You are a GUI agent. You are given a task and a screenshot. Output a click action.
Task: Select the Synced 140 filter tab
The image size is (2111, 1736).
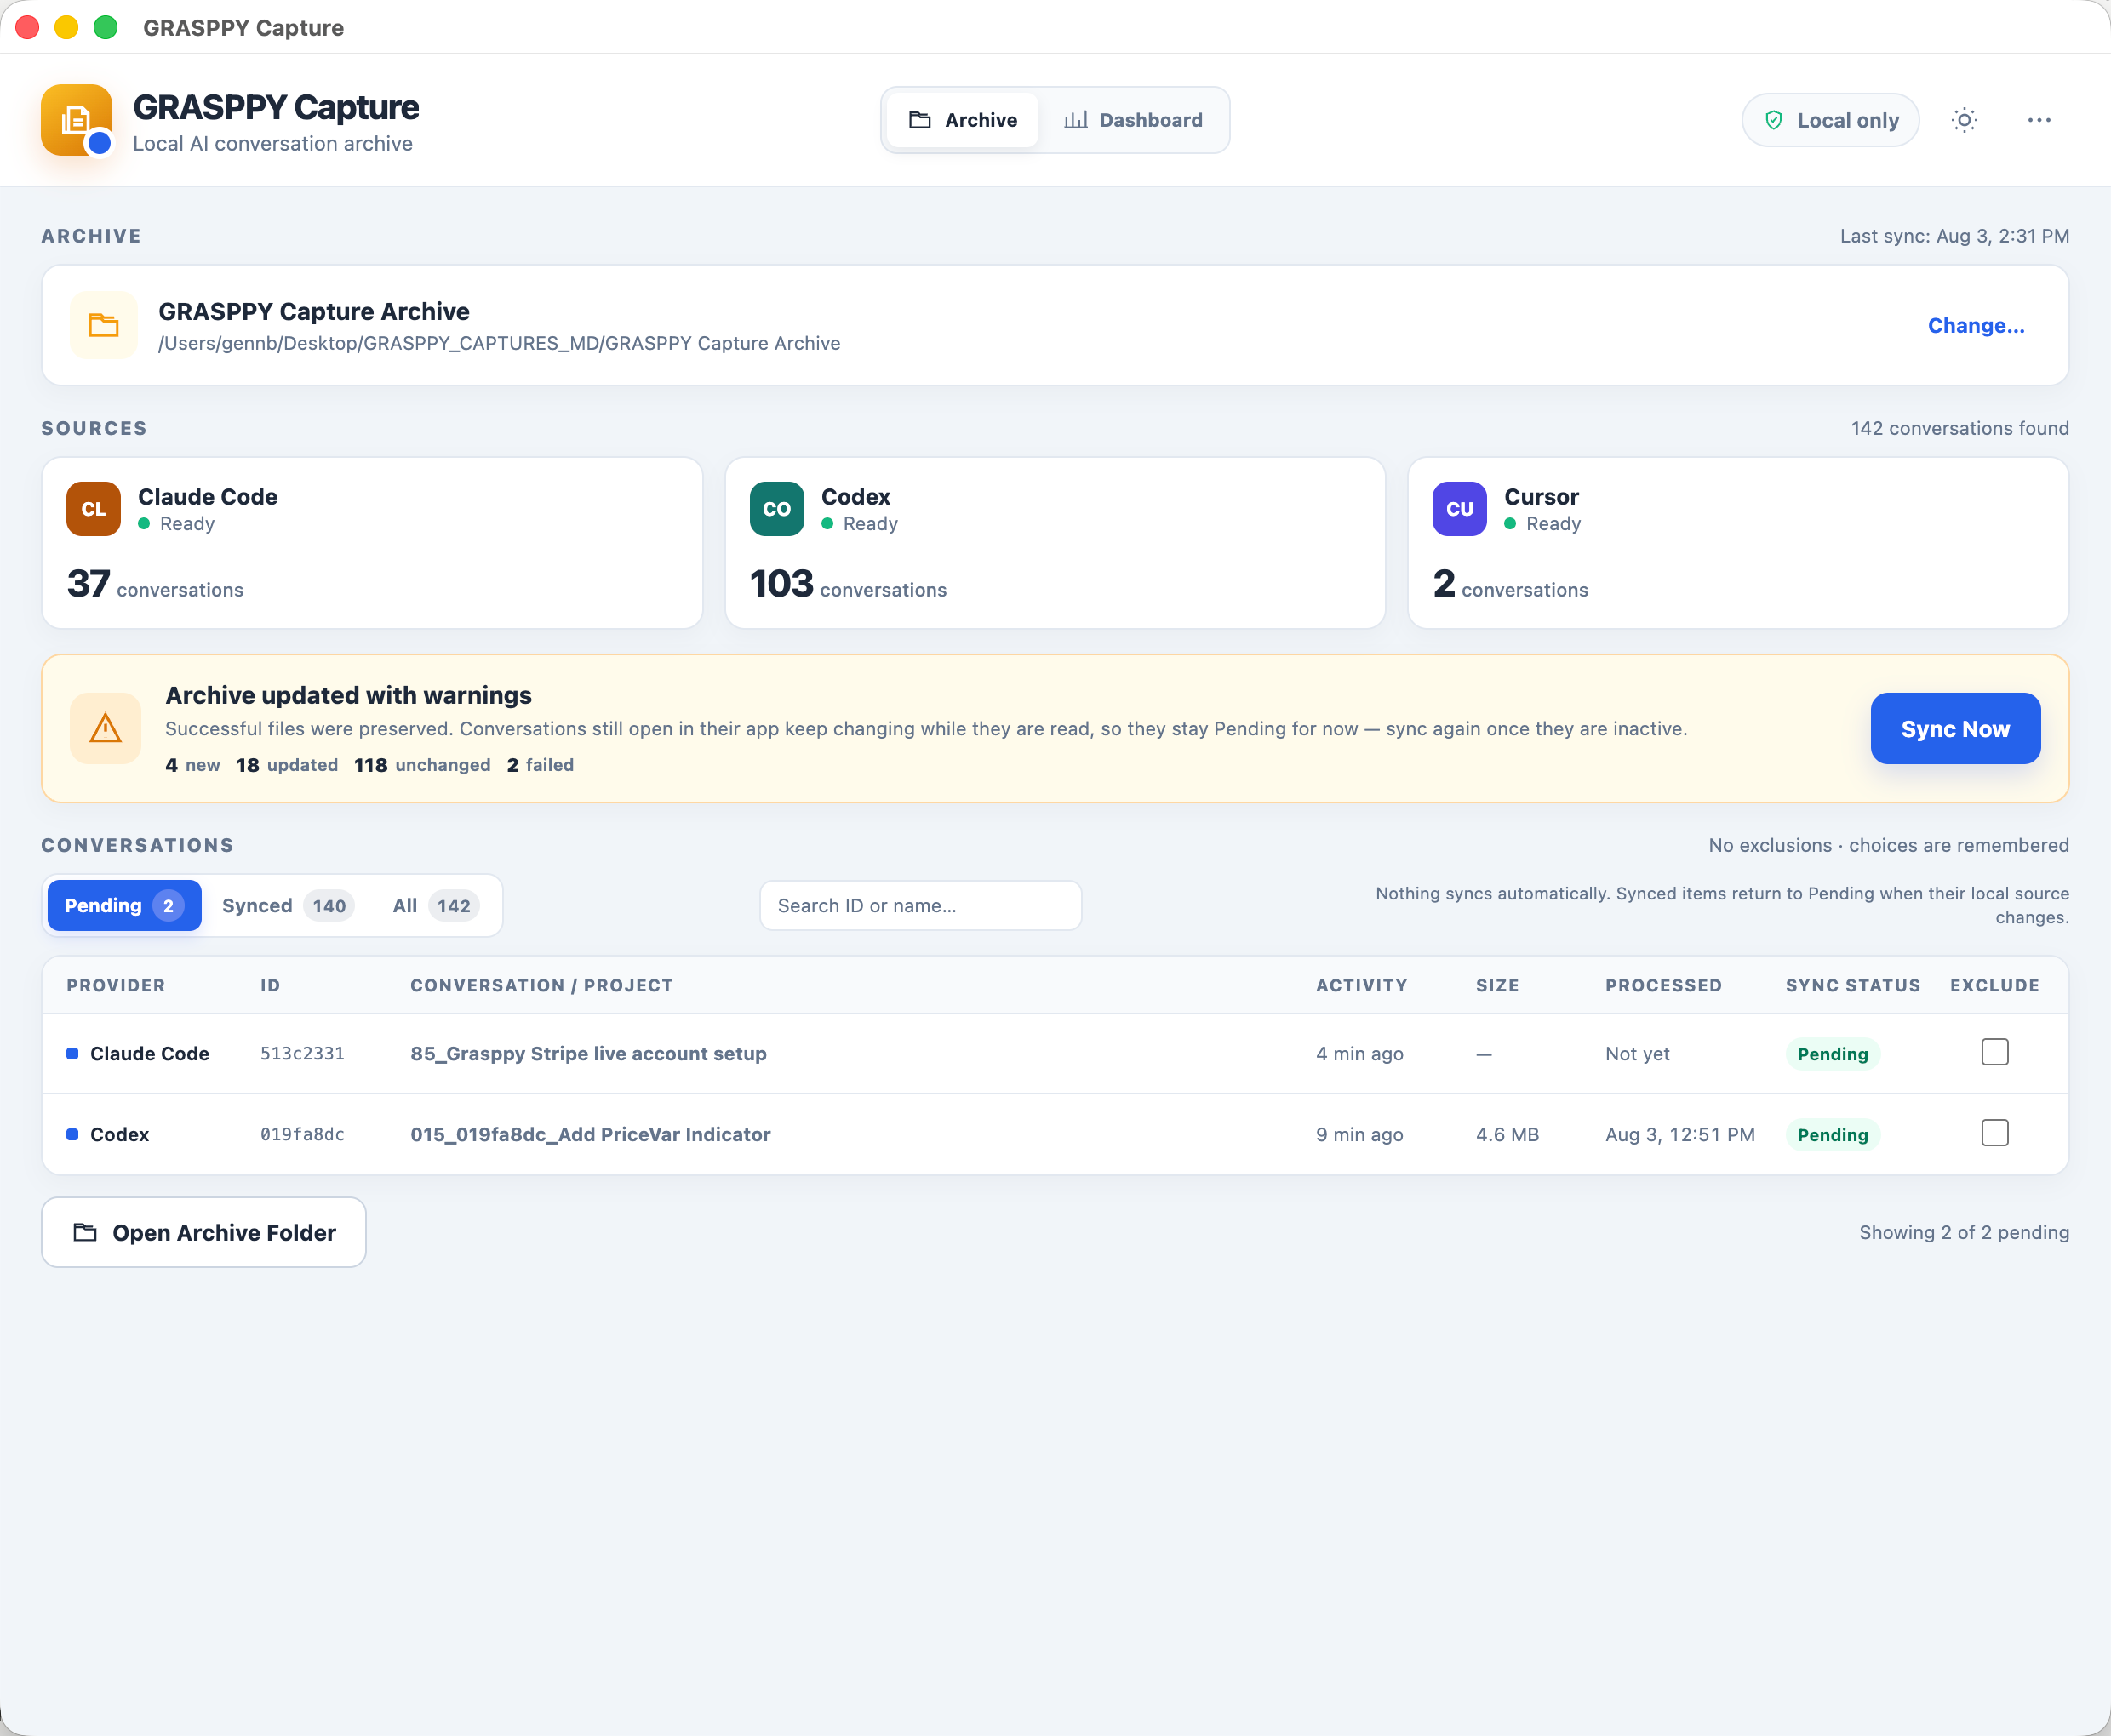pos(287,906)
